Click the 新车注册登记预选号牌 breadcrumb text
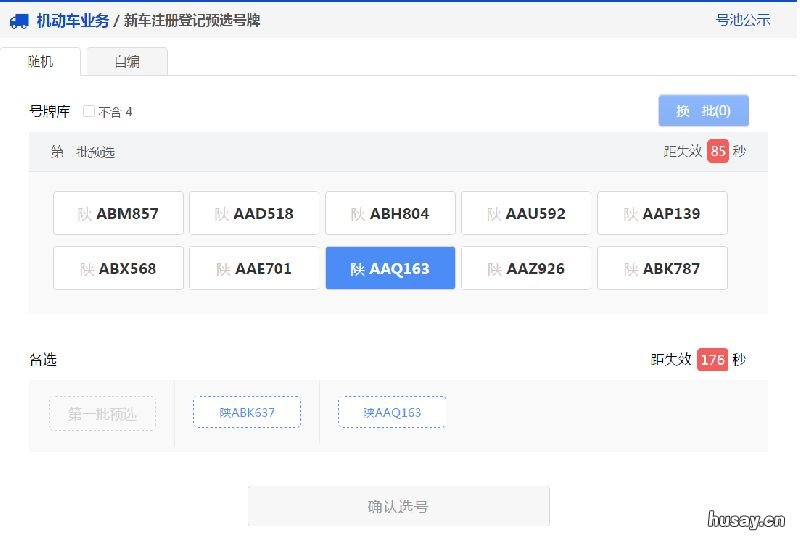Screen dimensions: 800x537 click(x=192, y=20)
